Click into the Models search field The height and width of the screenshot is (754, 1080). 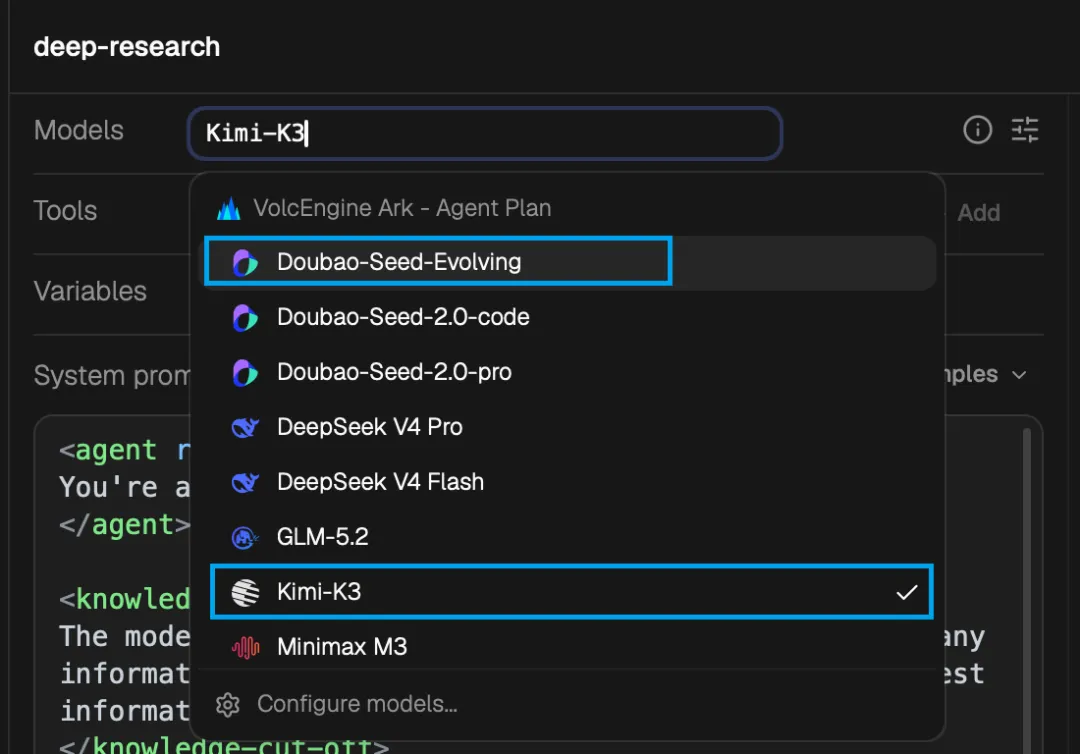click(x=485, y=133)
